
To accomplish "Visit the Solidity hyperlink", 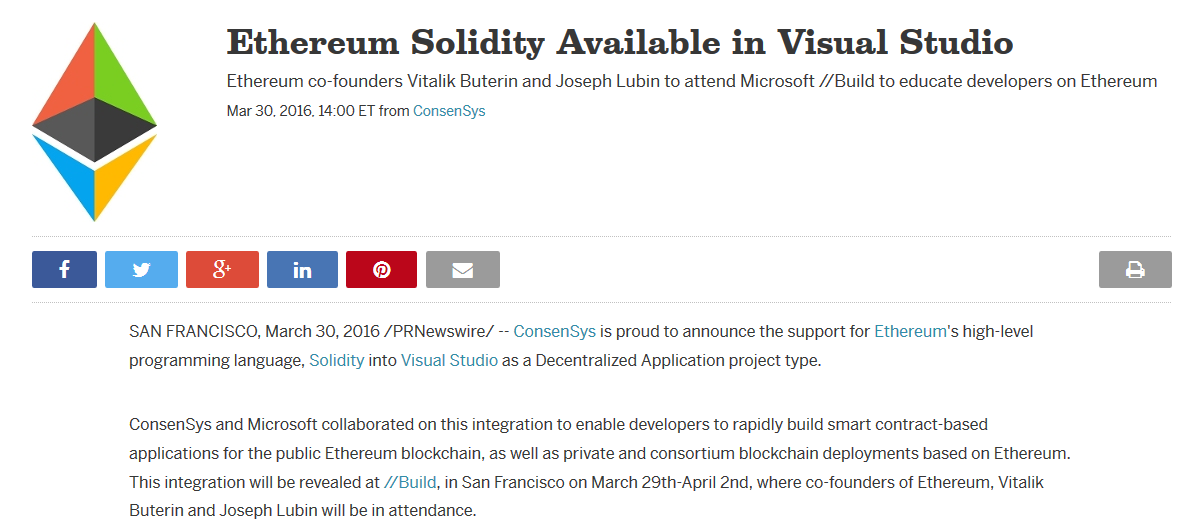I will (x=337, y=360).
